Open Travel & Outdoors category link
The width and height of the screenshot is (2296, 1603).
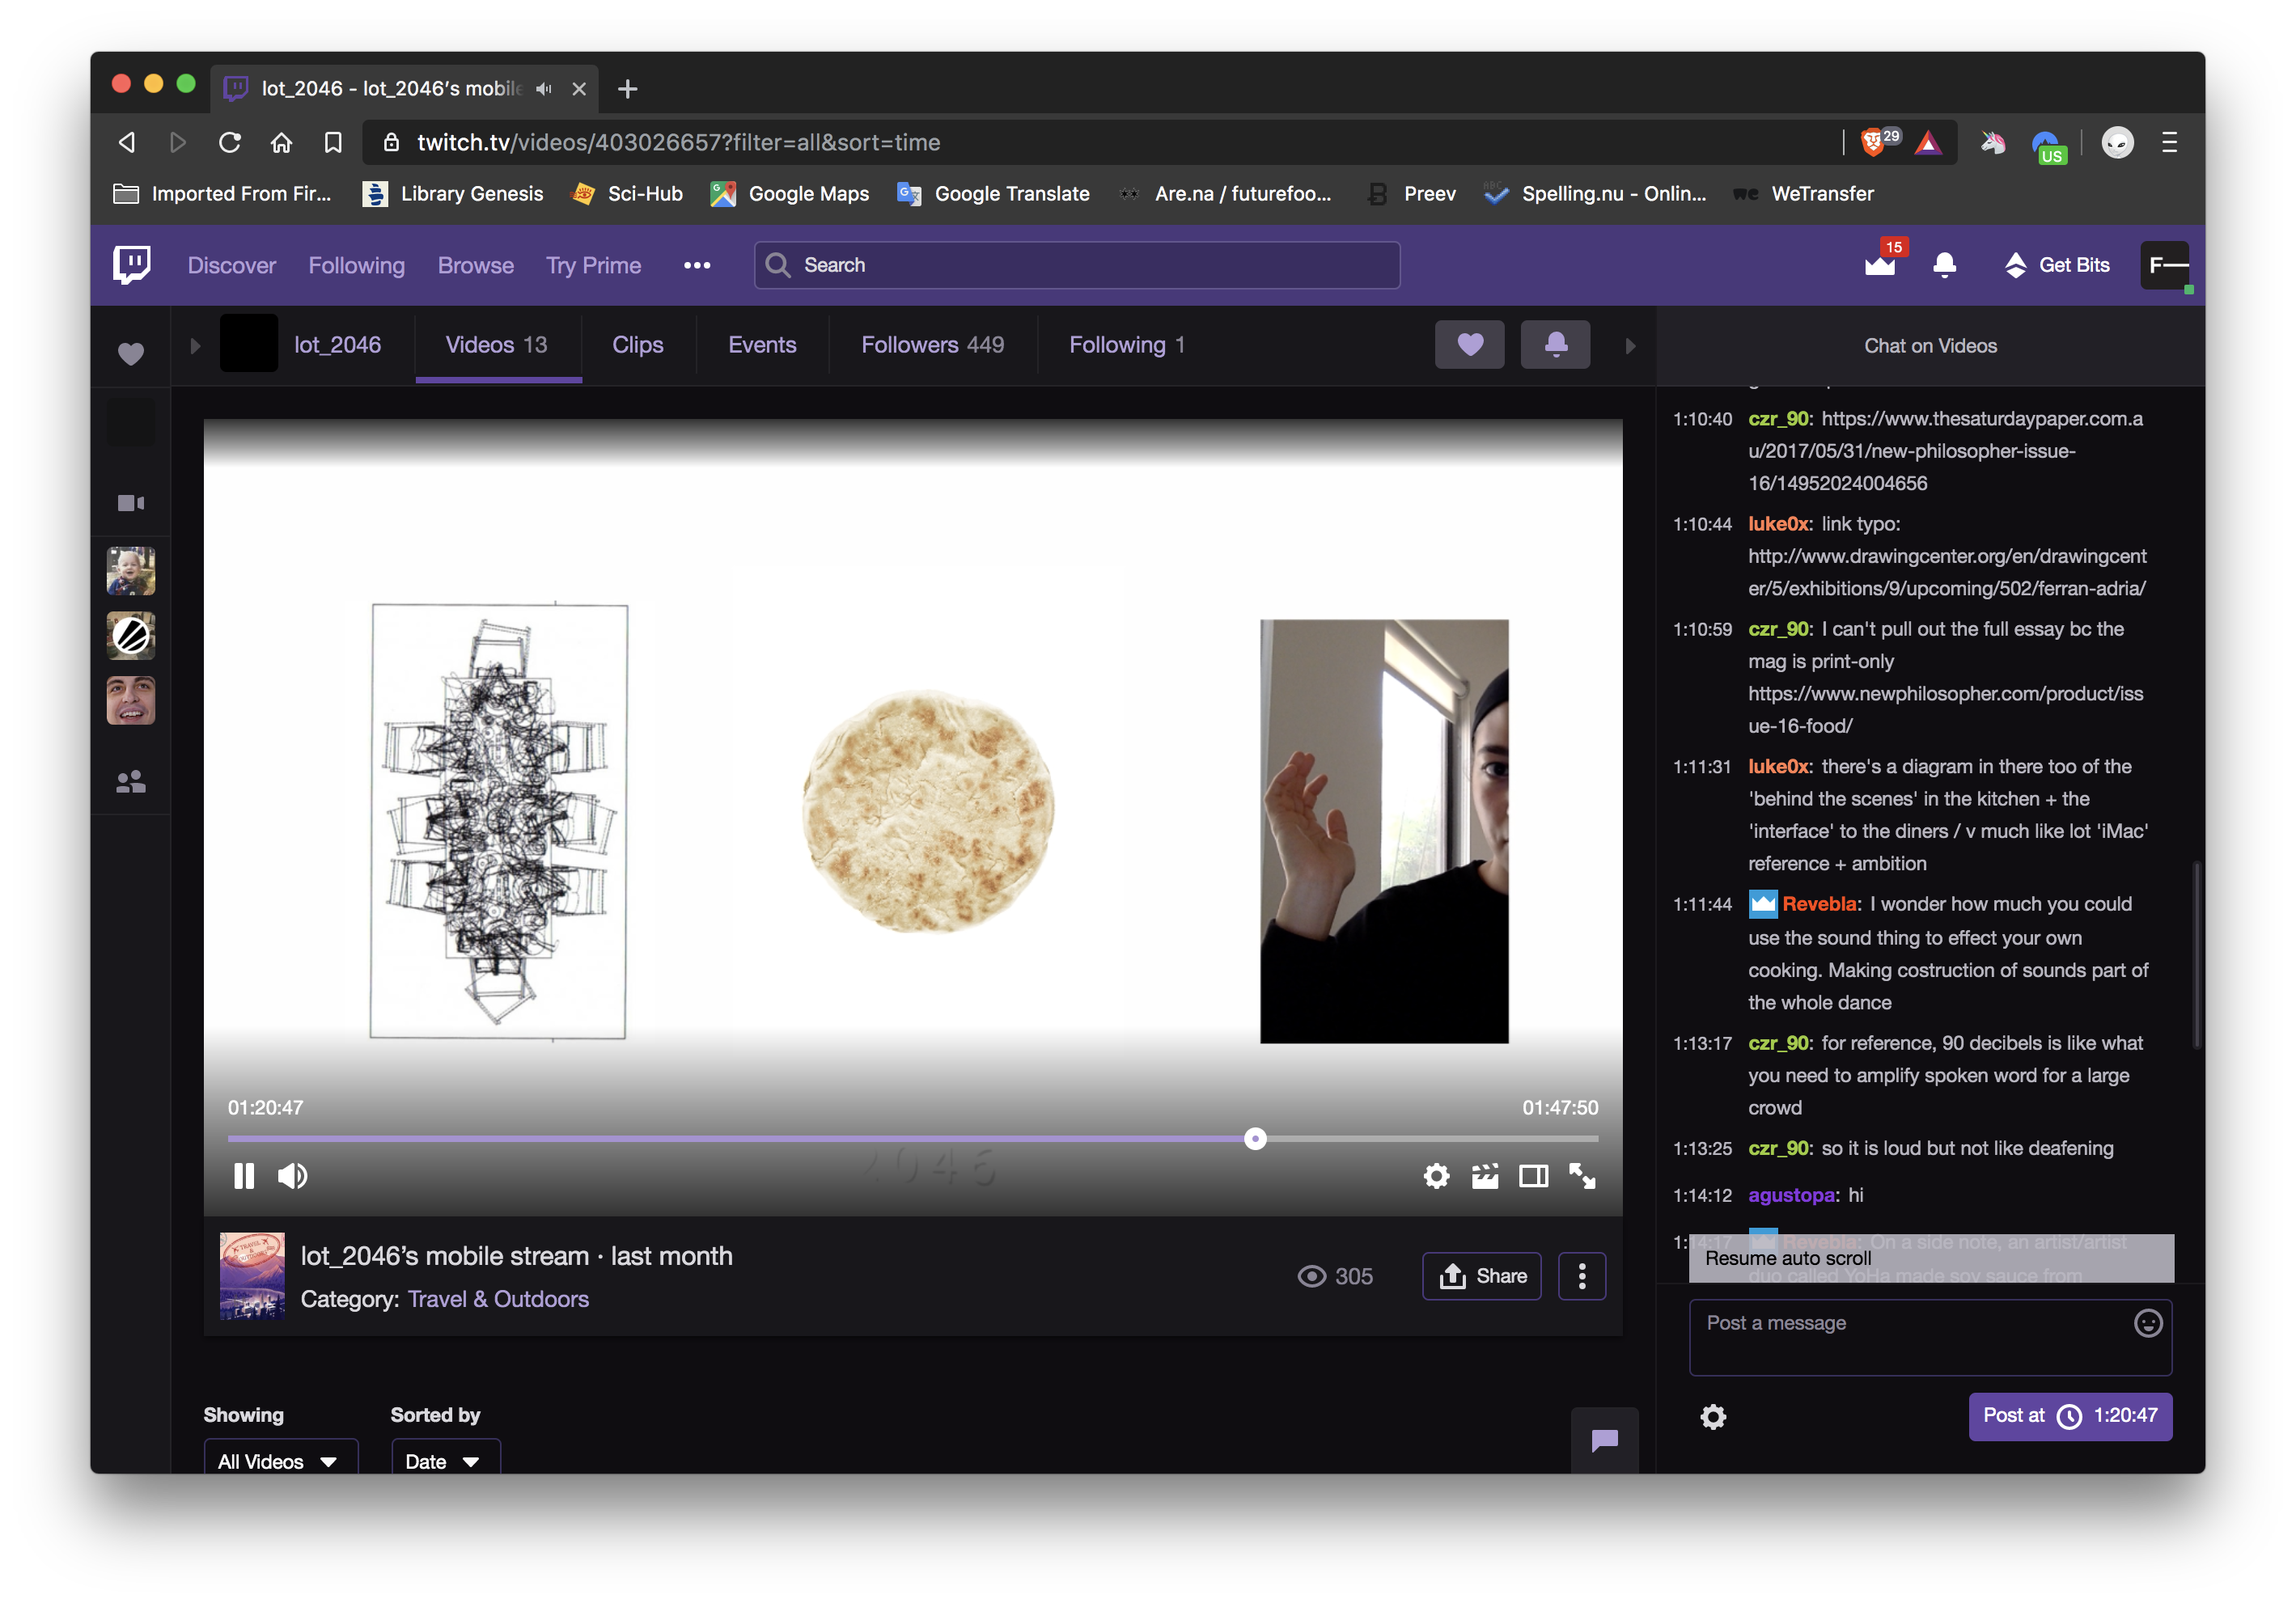[498, 1299]
